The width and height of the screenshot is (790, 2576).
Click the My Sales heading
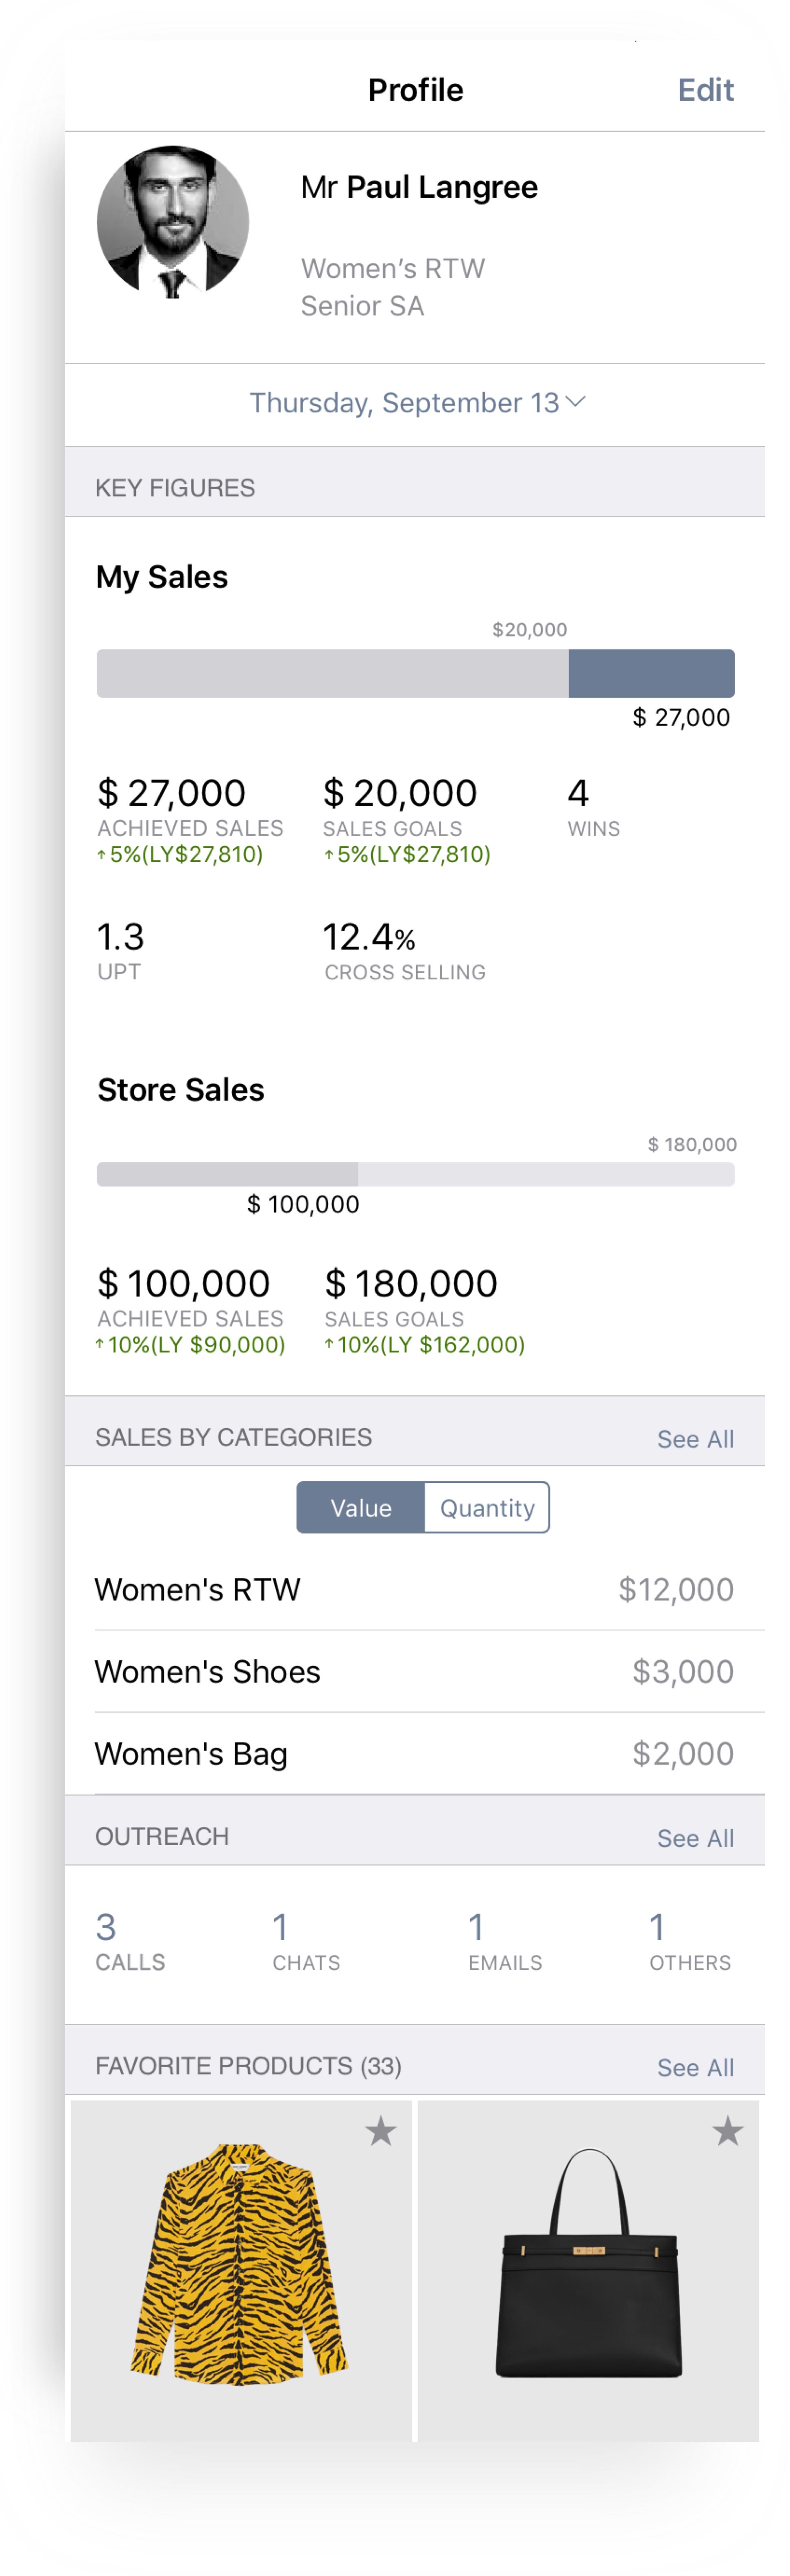pyautogui.click(x=162, y=577)
